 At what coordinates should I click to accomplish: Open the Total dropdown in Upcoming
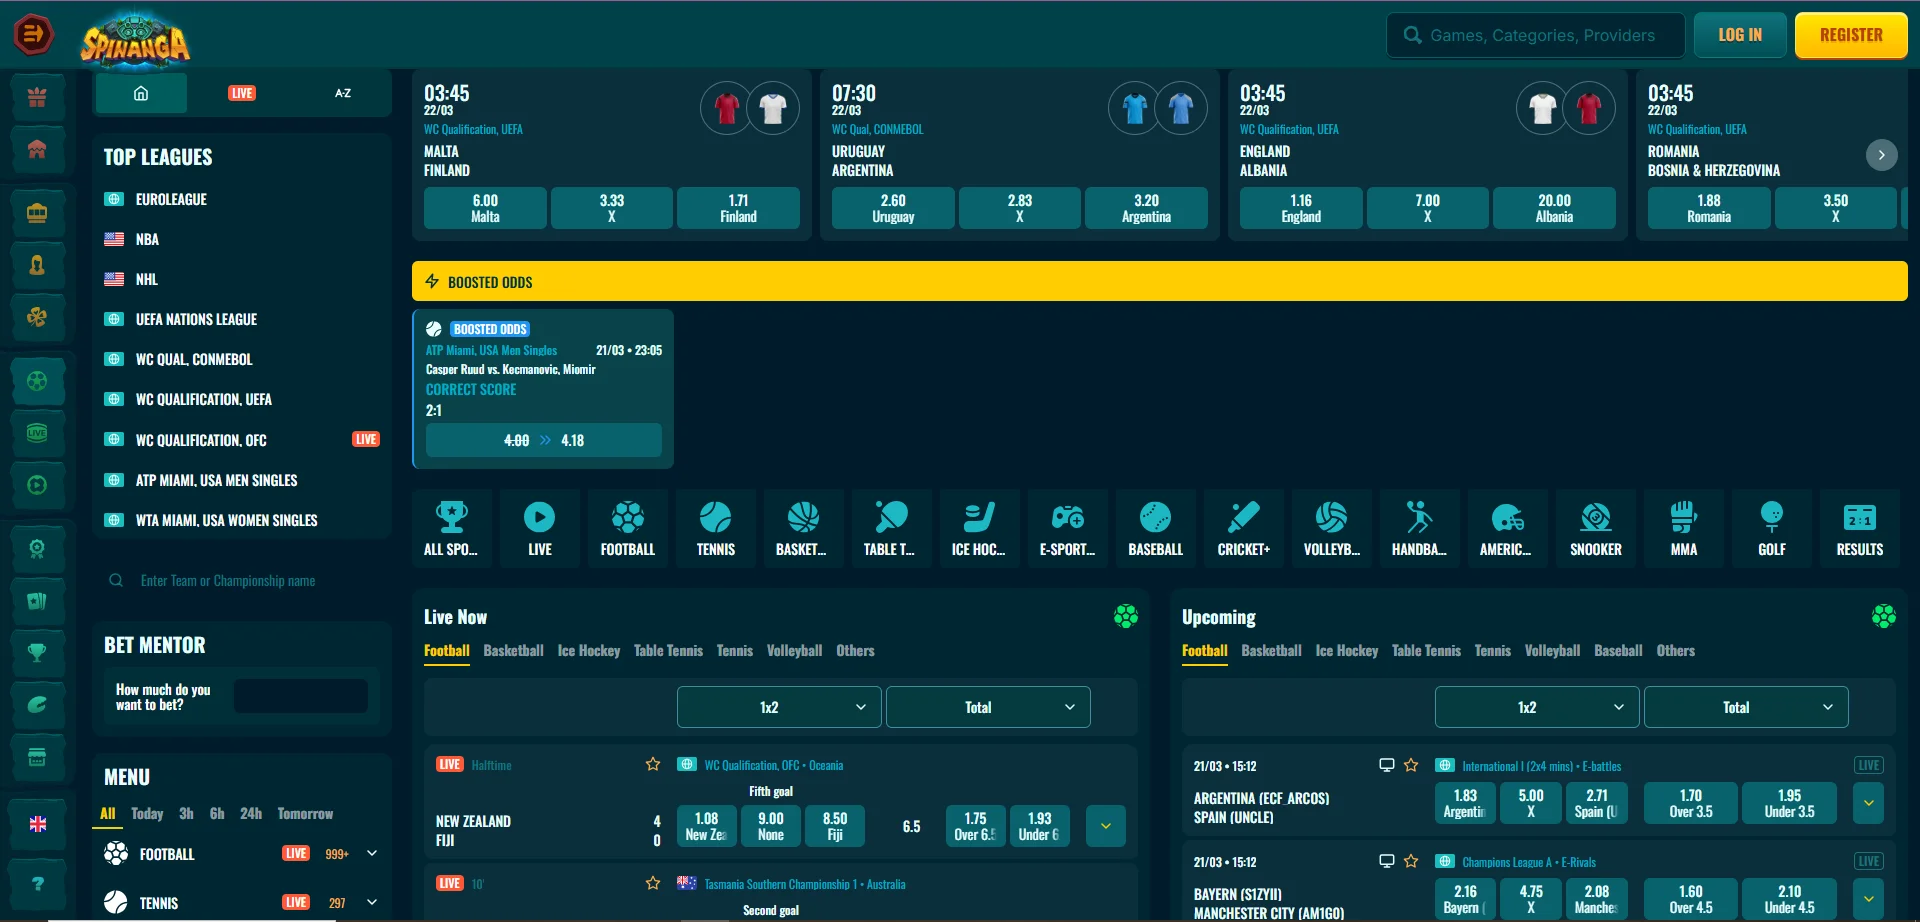(1745, 707)
